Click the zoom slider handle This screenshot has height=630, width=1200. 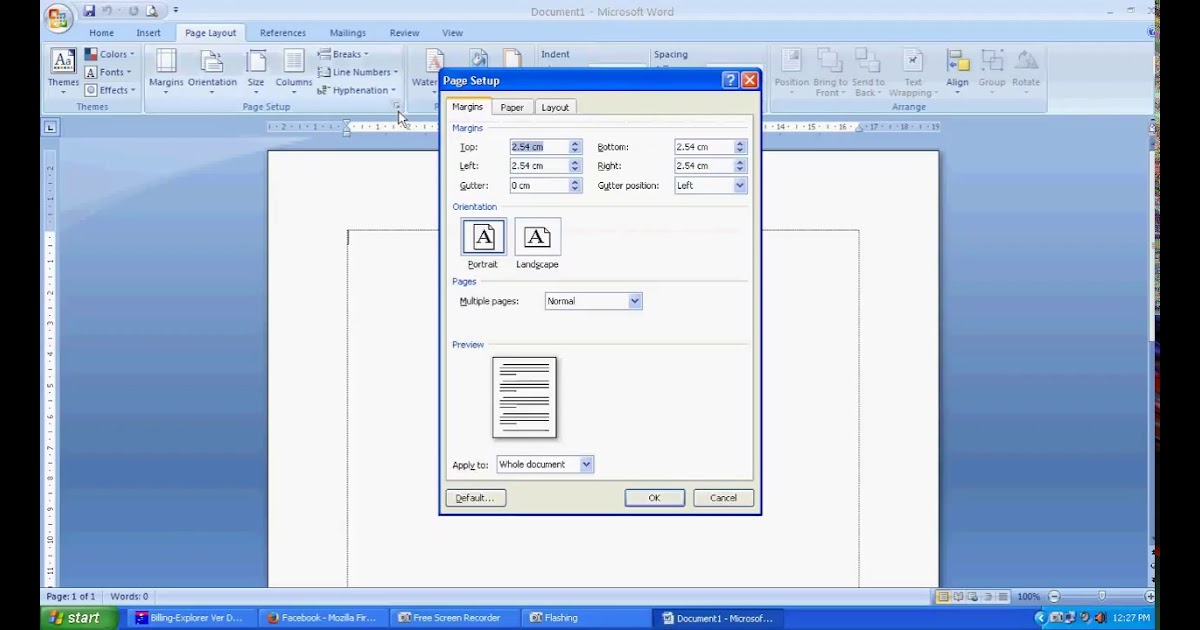click(1102, 596)
